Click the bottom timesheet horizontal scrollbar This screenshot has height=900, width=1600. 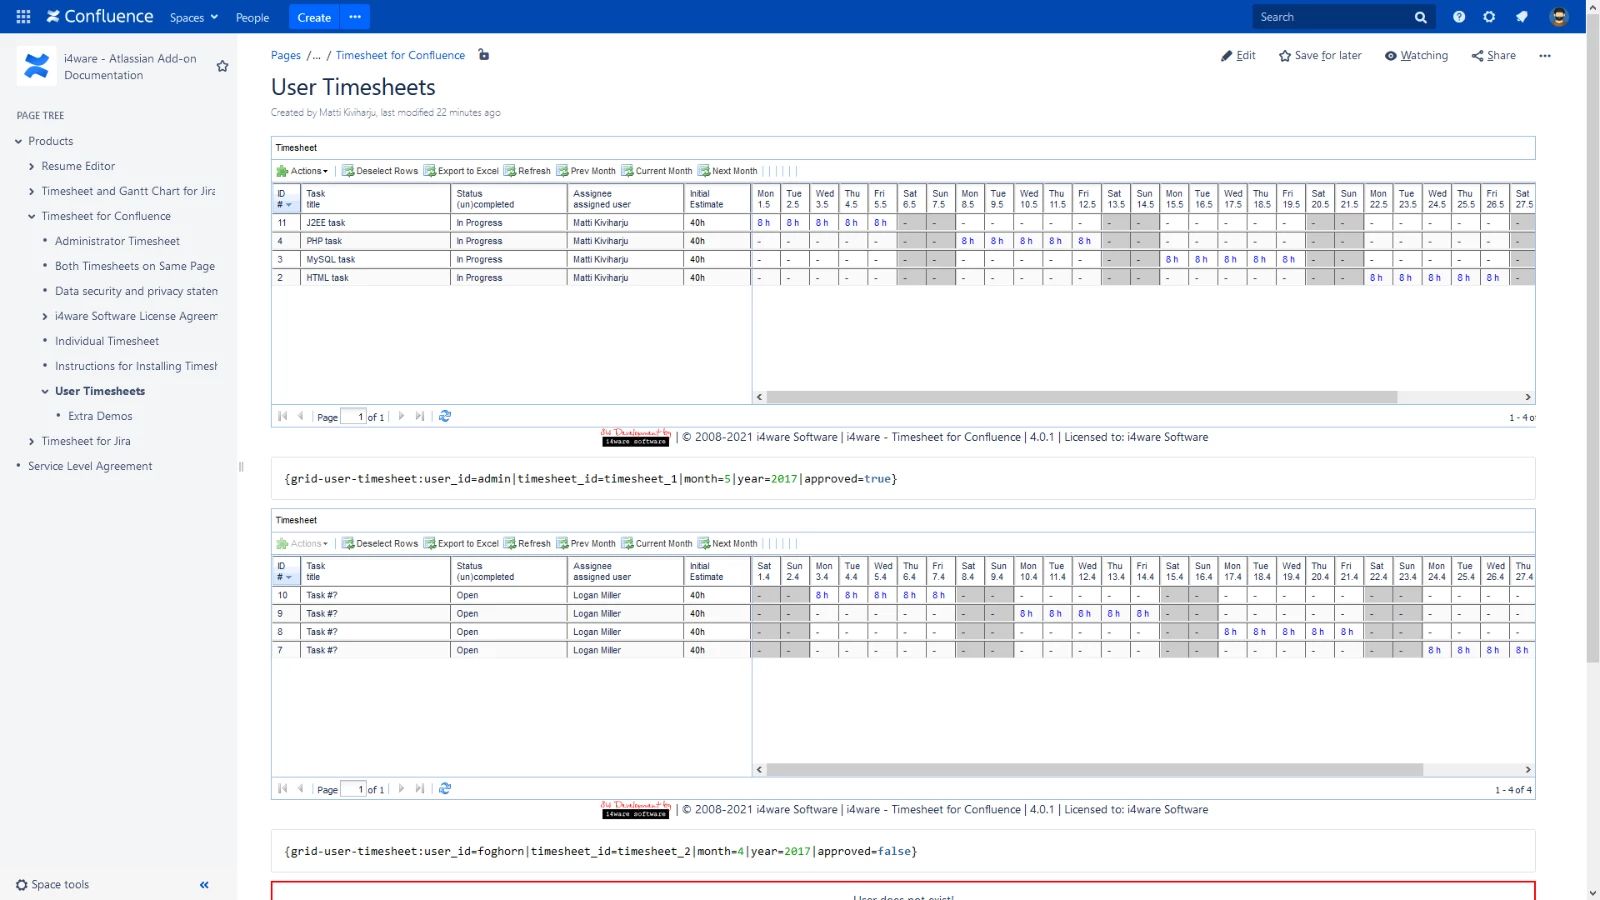1094,770
